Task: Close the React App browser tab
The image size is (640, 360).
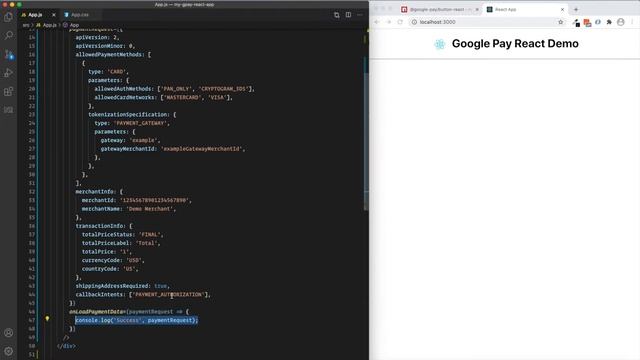Action: [x=562, y=9]
